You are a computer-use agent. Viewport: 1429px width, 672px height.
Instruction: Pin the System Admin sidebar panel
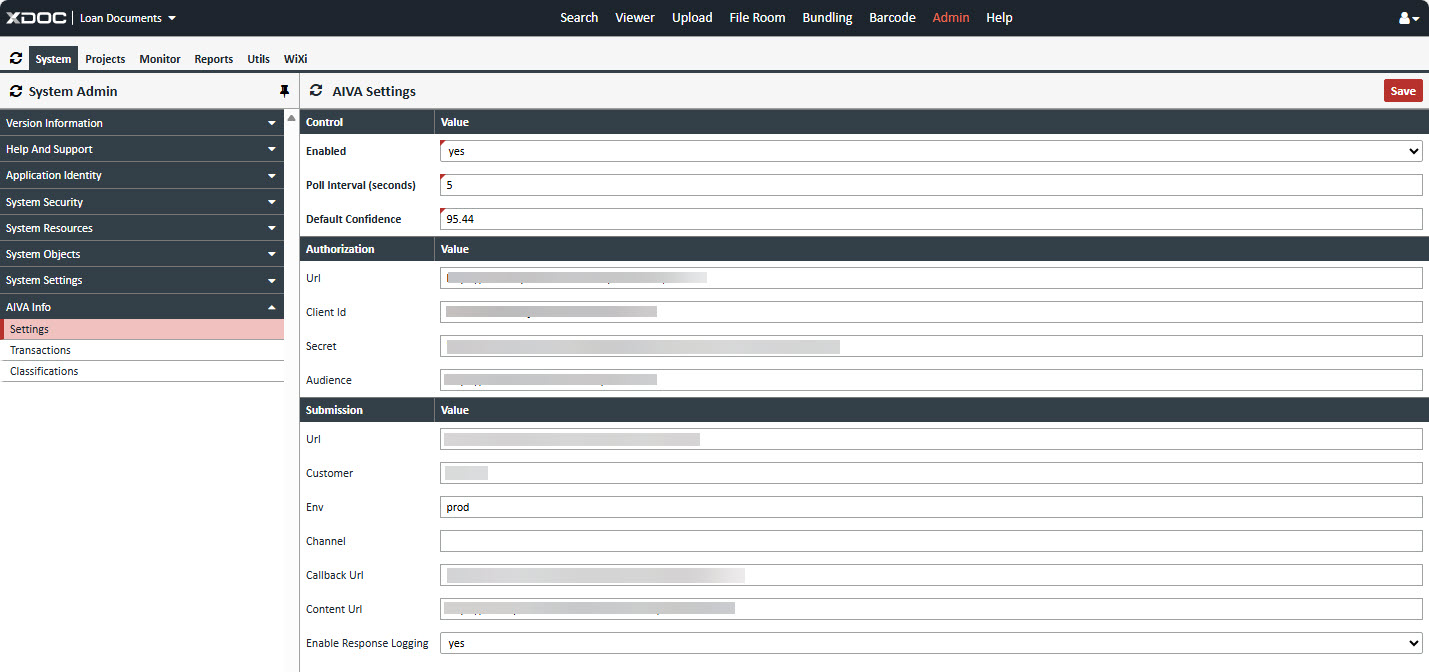pyautogui.click(x=284, y=91)
